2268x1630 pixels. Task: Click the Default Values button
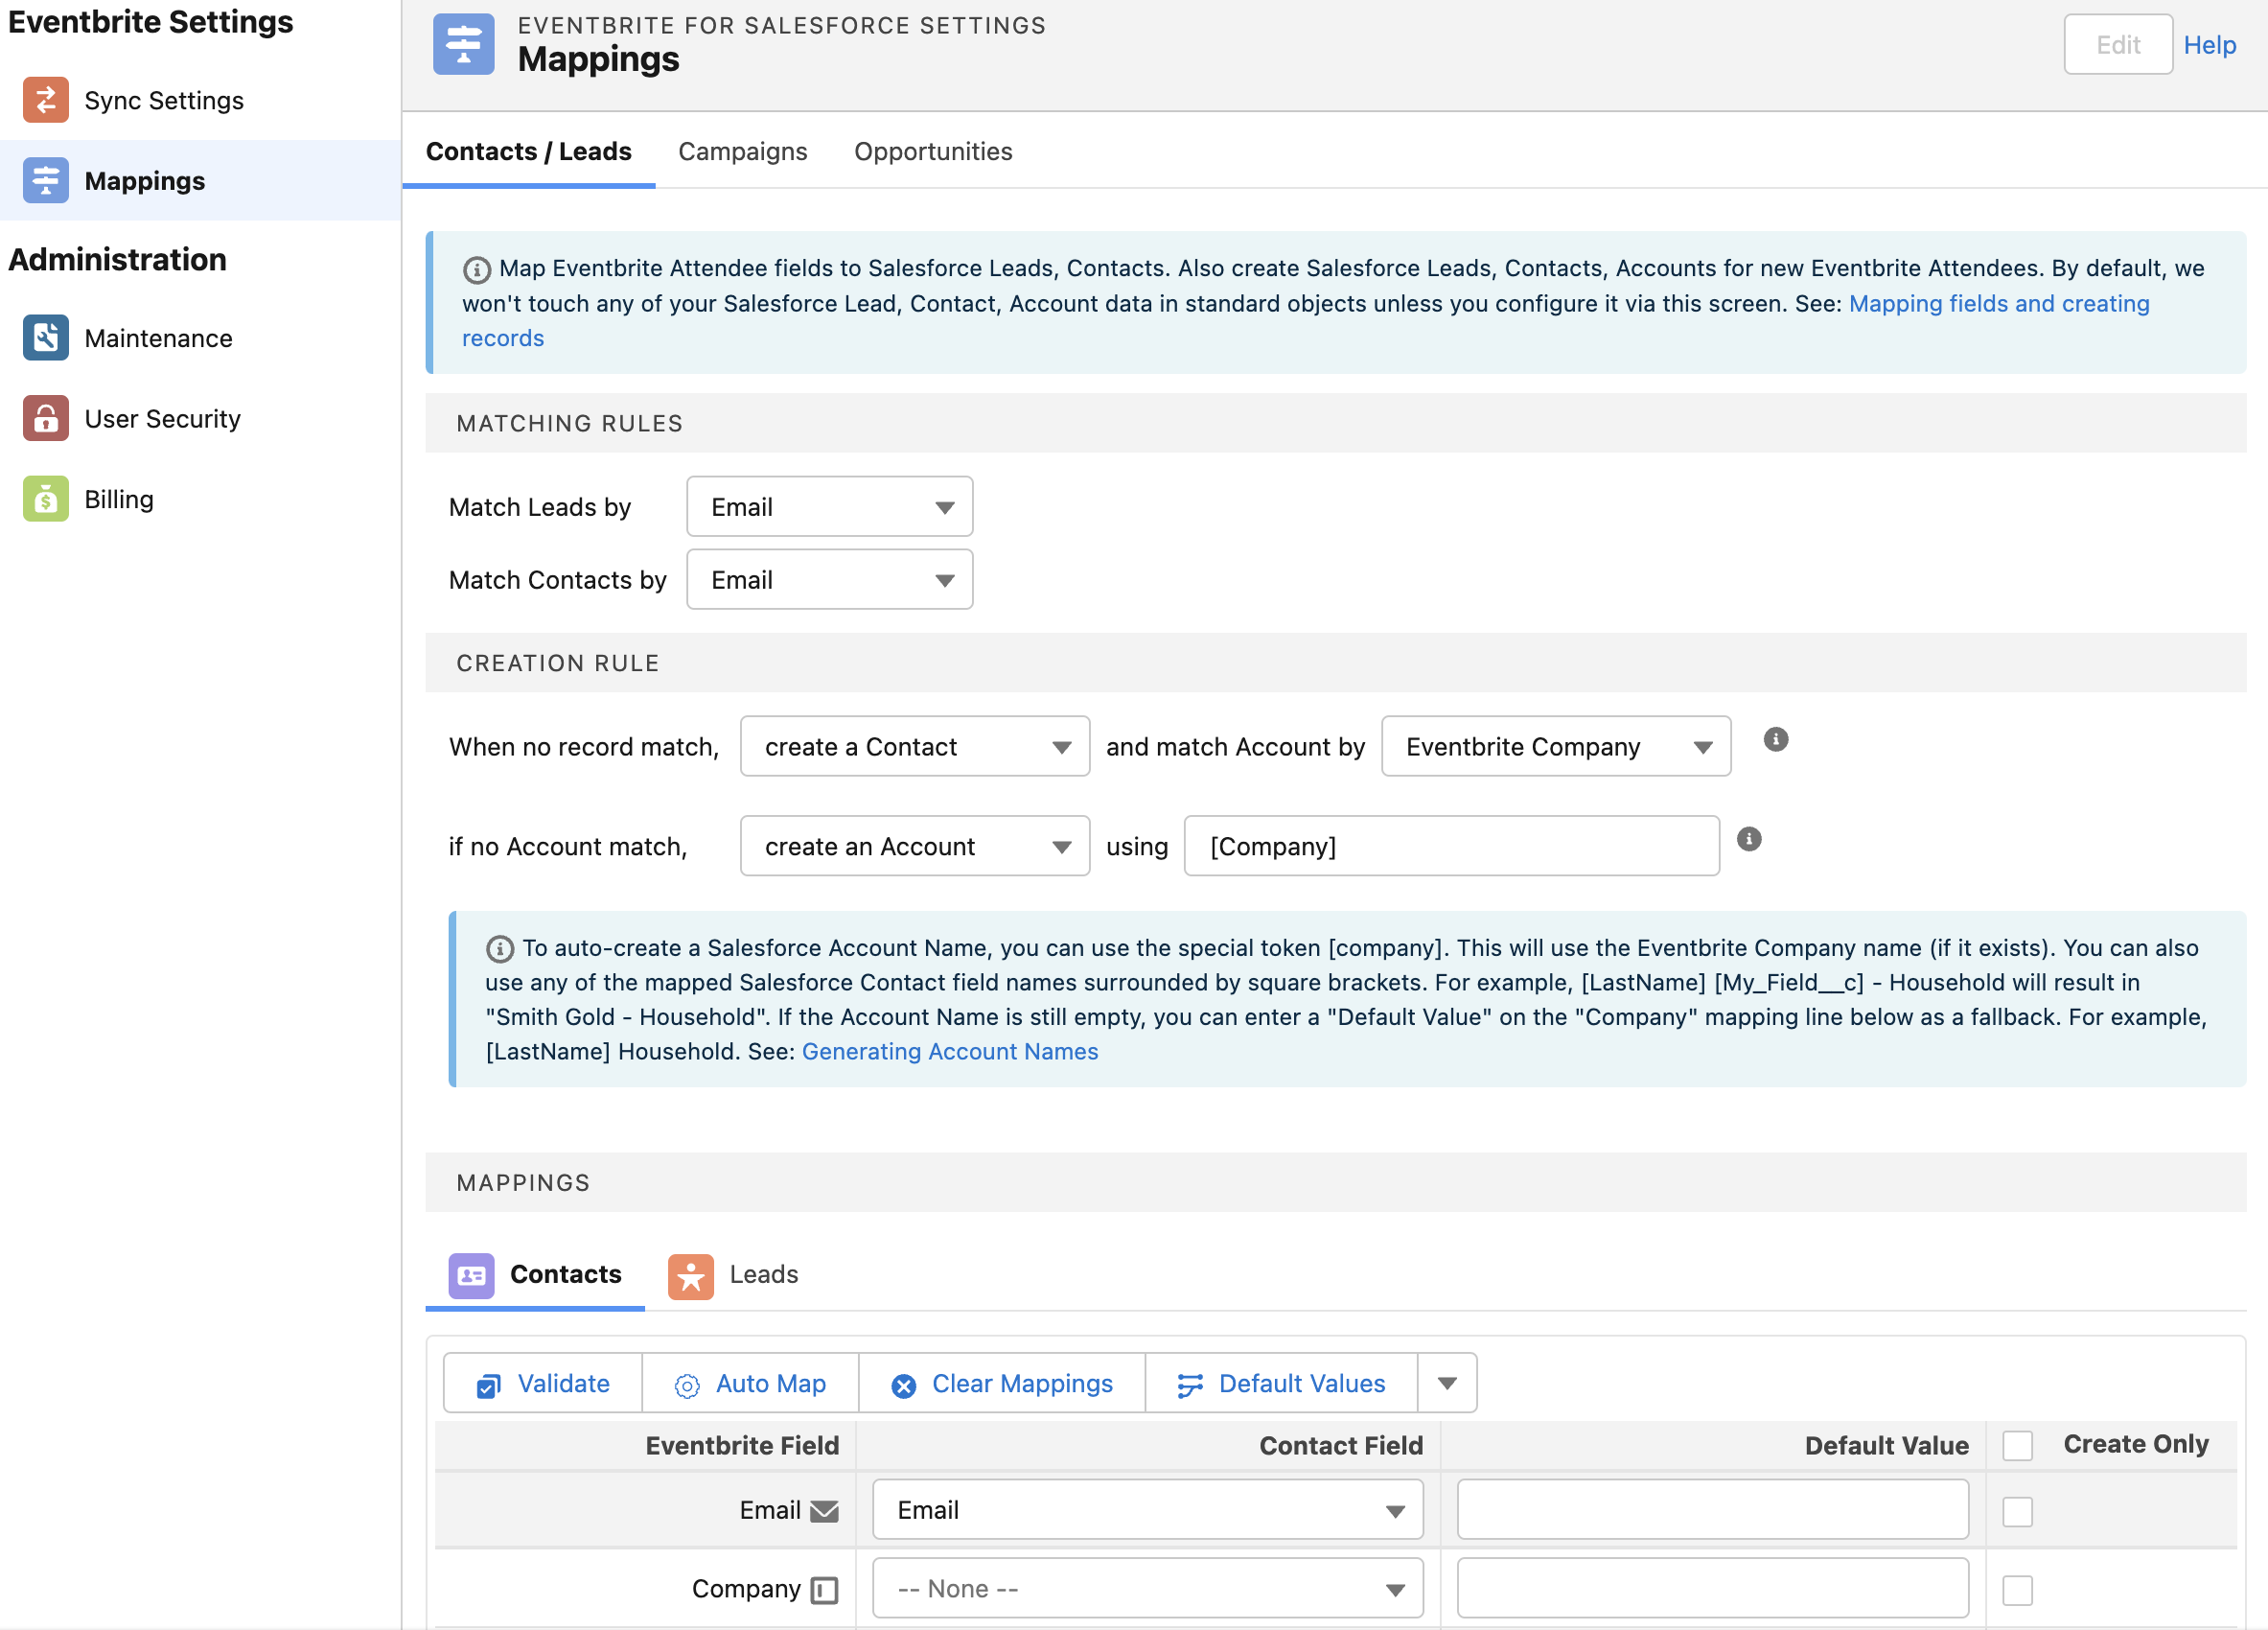click(x=1281, y=1383)
